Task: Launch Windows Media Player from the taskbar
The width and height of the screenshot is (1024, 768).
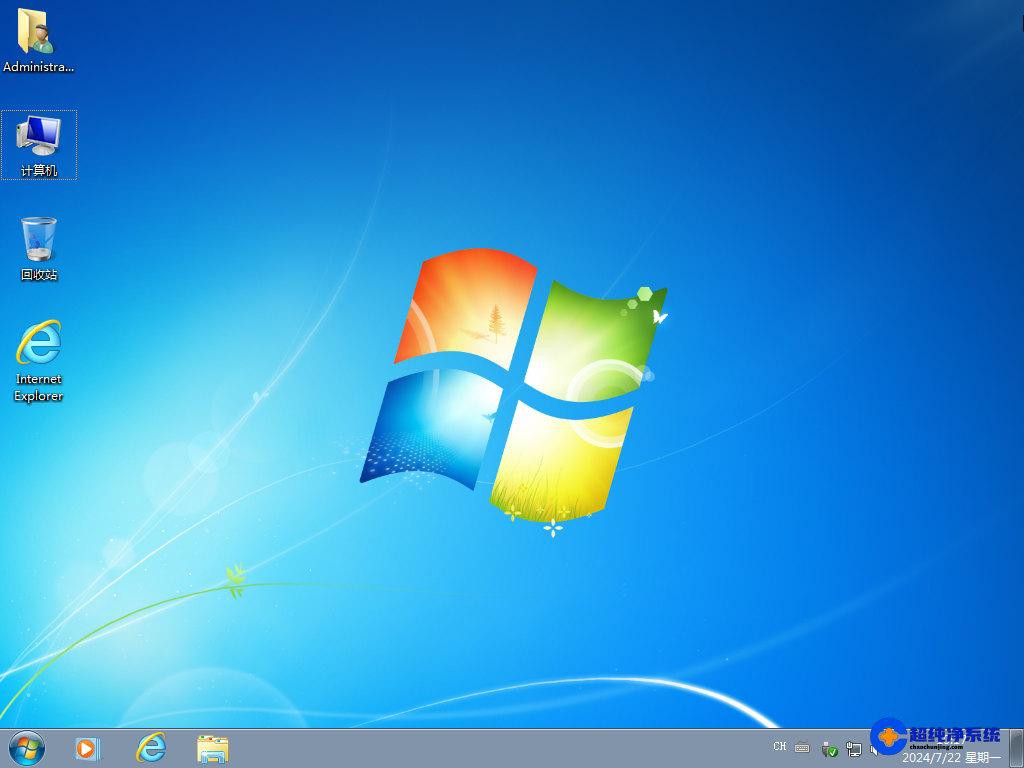Action: [87, 748]
